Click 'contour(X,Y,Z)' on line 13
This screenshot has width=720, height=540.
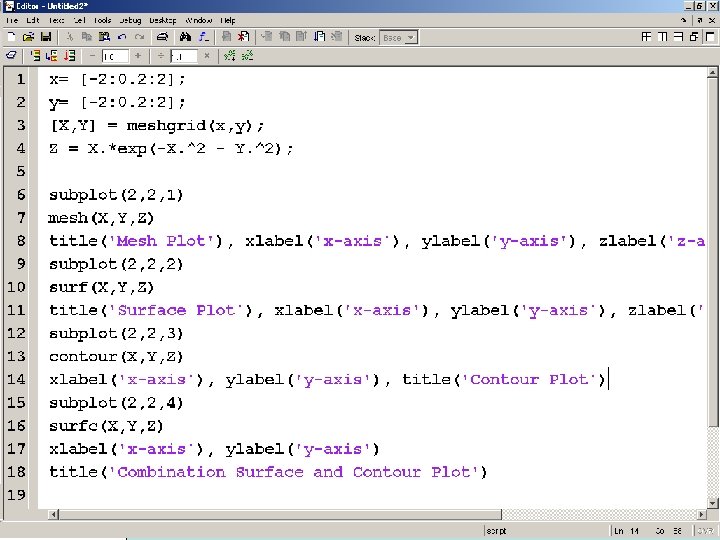(116, 356)
